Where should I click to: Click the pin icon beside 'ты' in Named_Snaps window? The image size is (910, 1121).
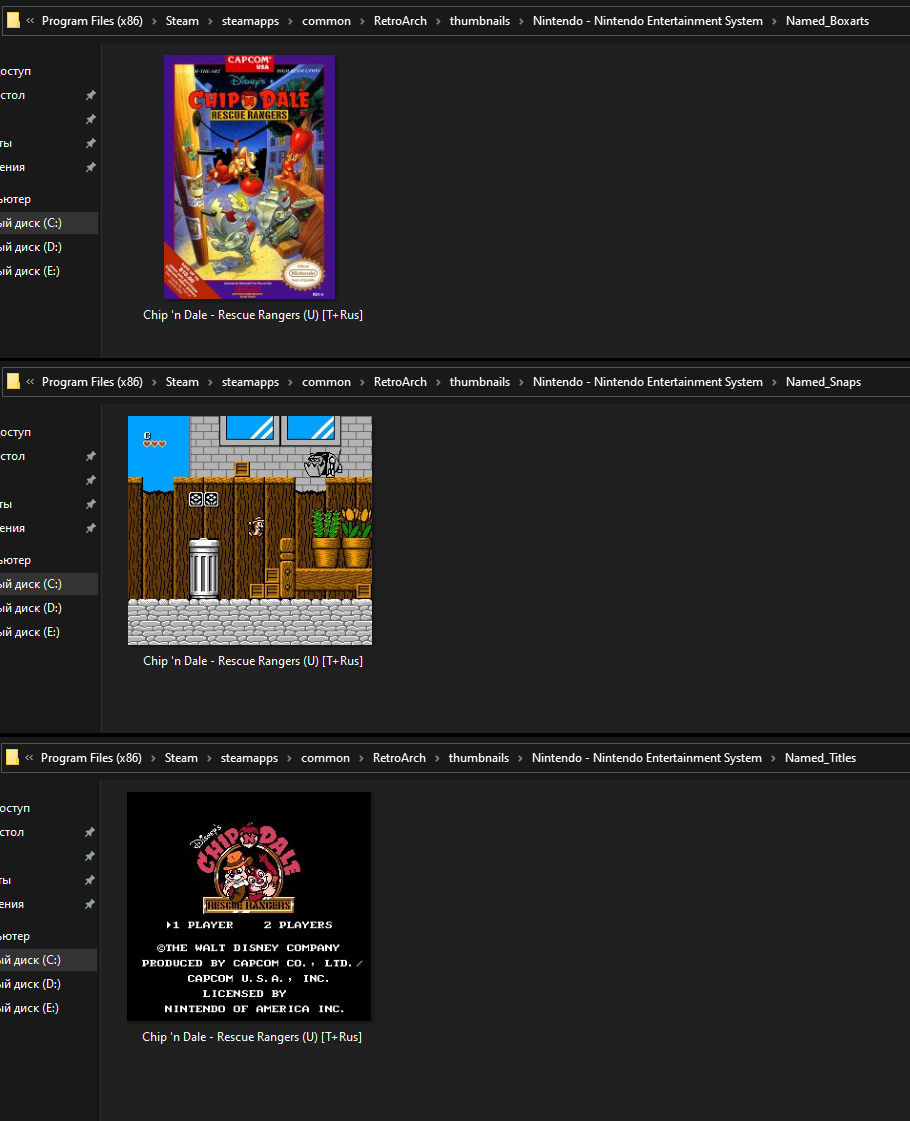click(x=90, y=504)
